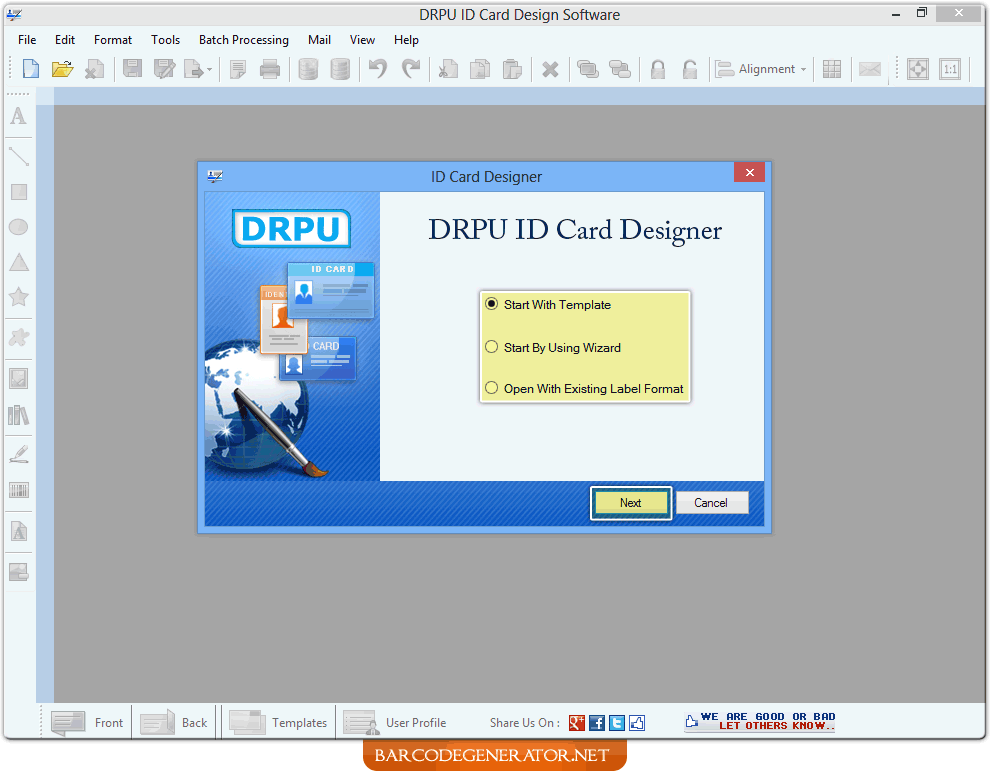
Task: Click the Redo arrow icon
Action: pyautogui.click(x=411, y=68)
